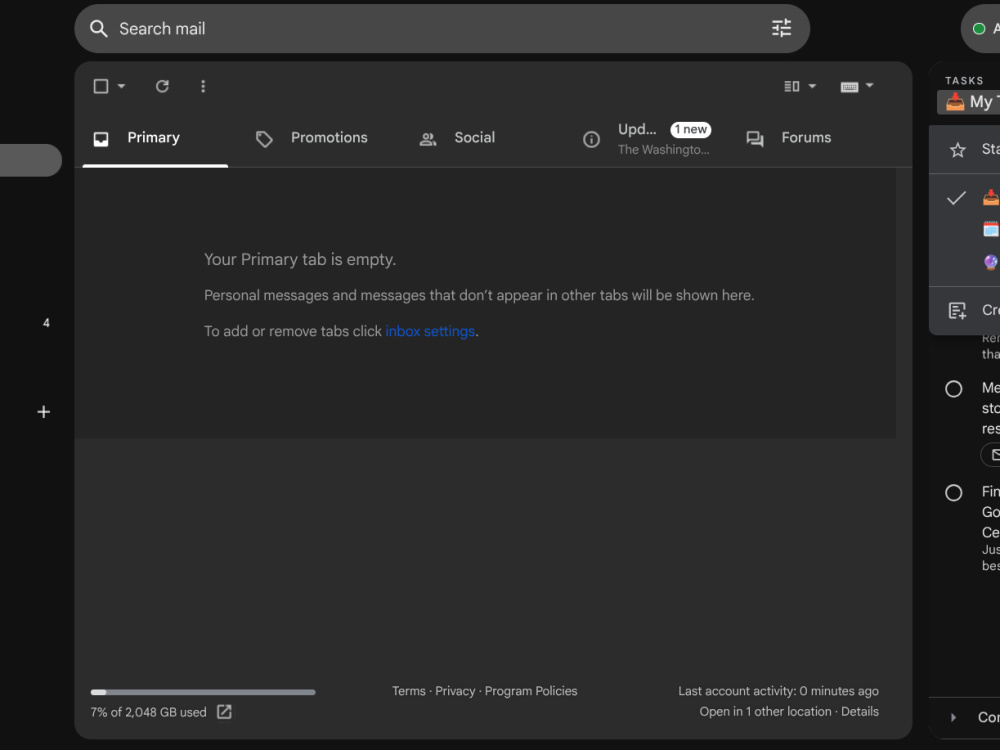Image resolution: width=1000 pixels, height=750 pixels.
Task: Select the Starred item star icon
Action: [957, 150]
